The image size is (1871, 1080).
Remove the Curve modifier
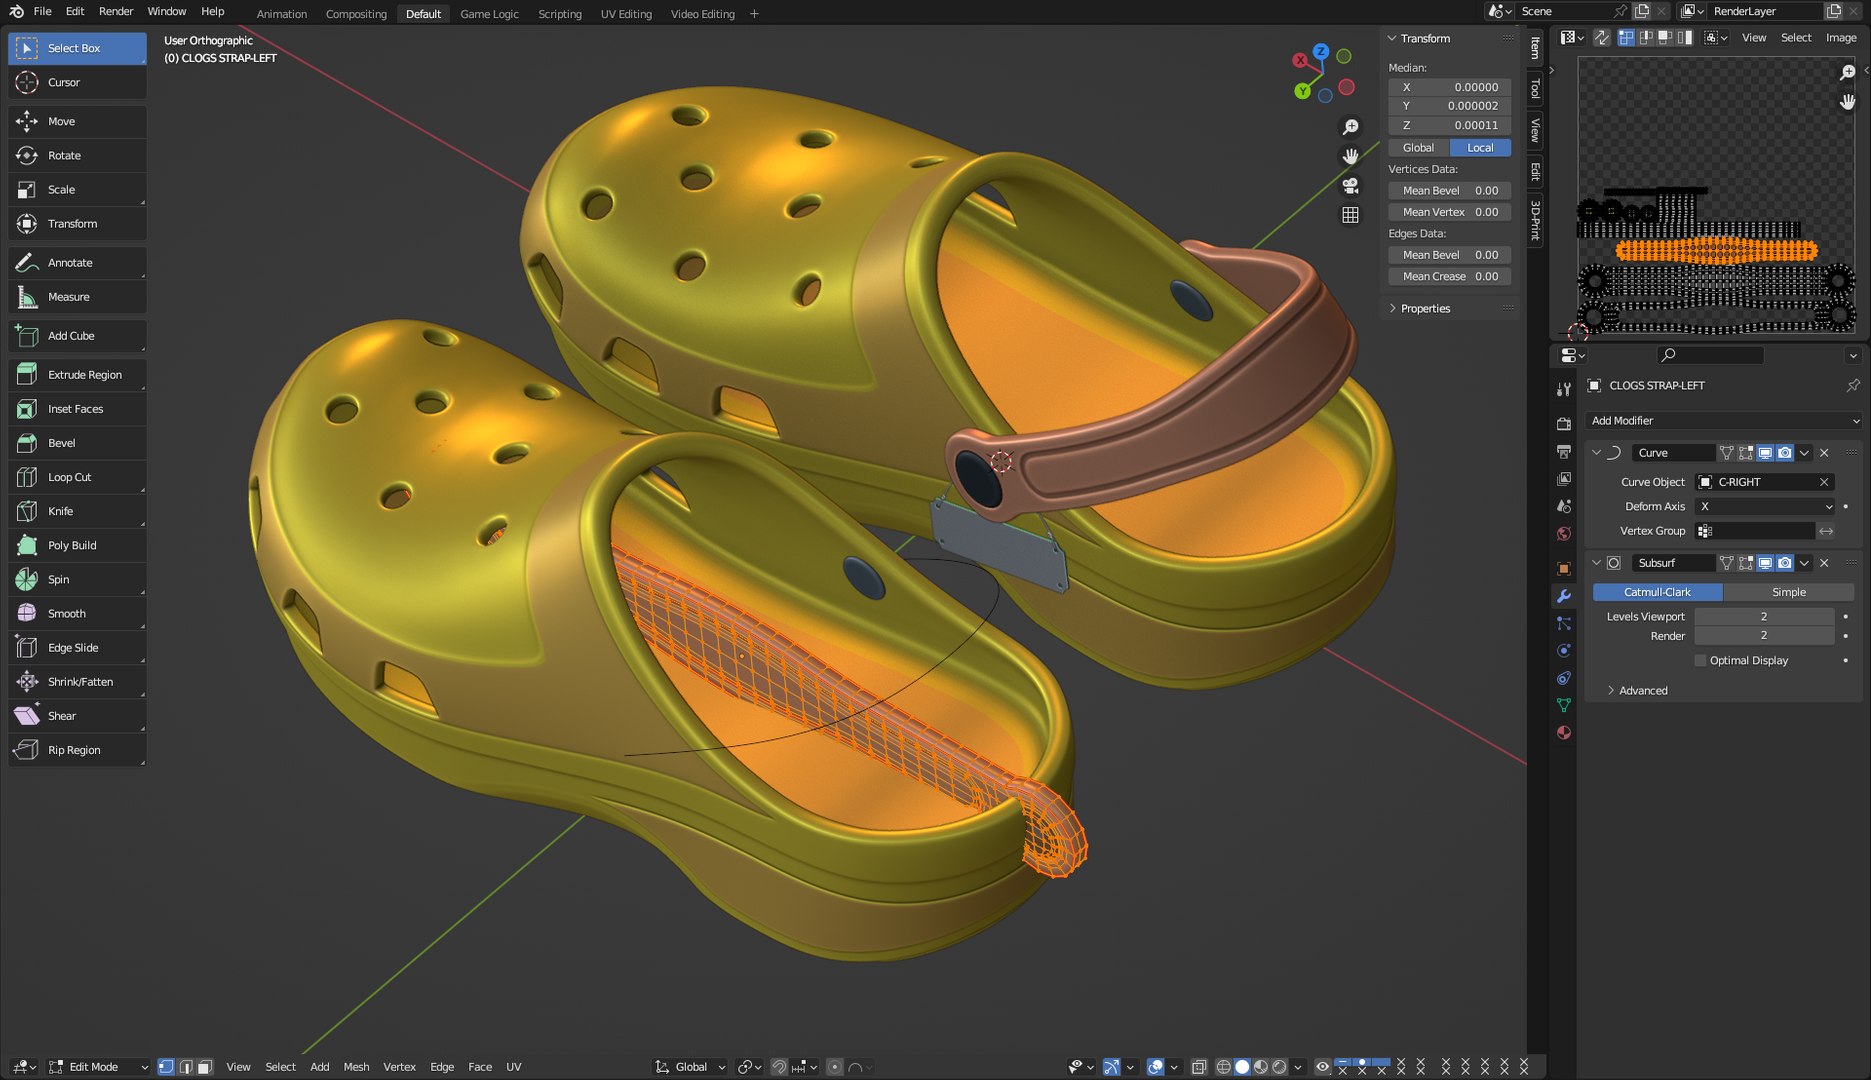1824,453
